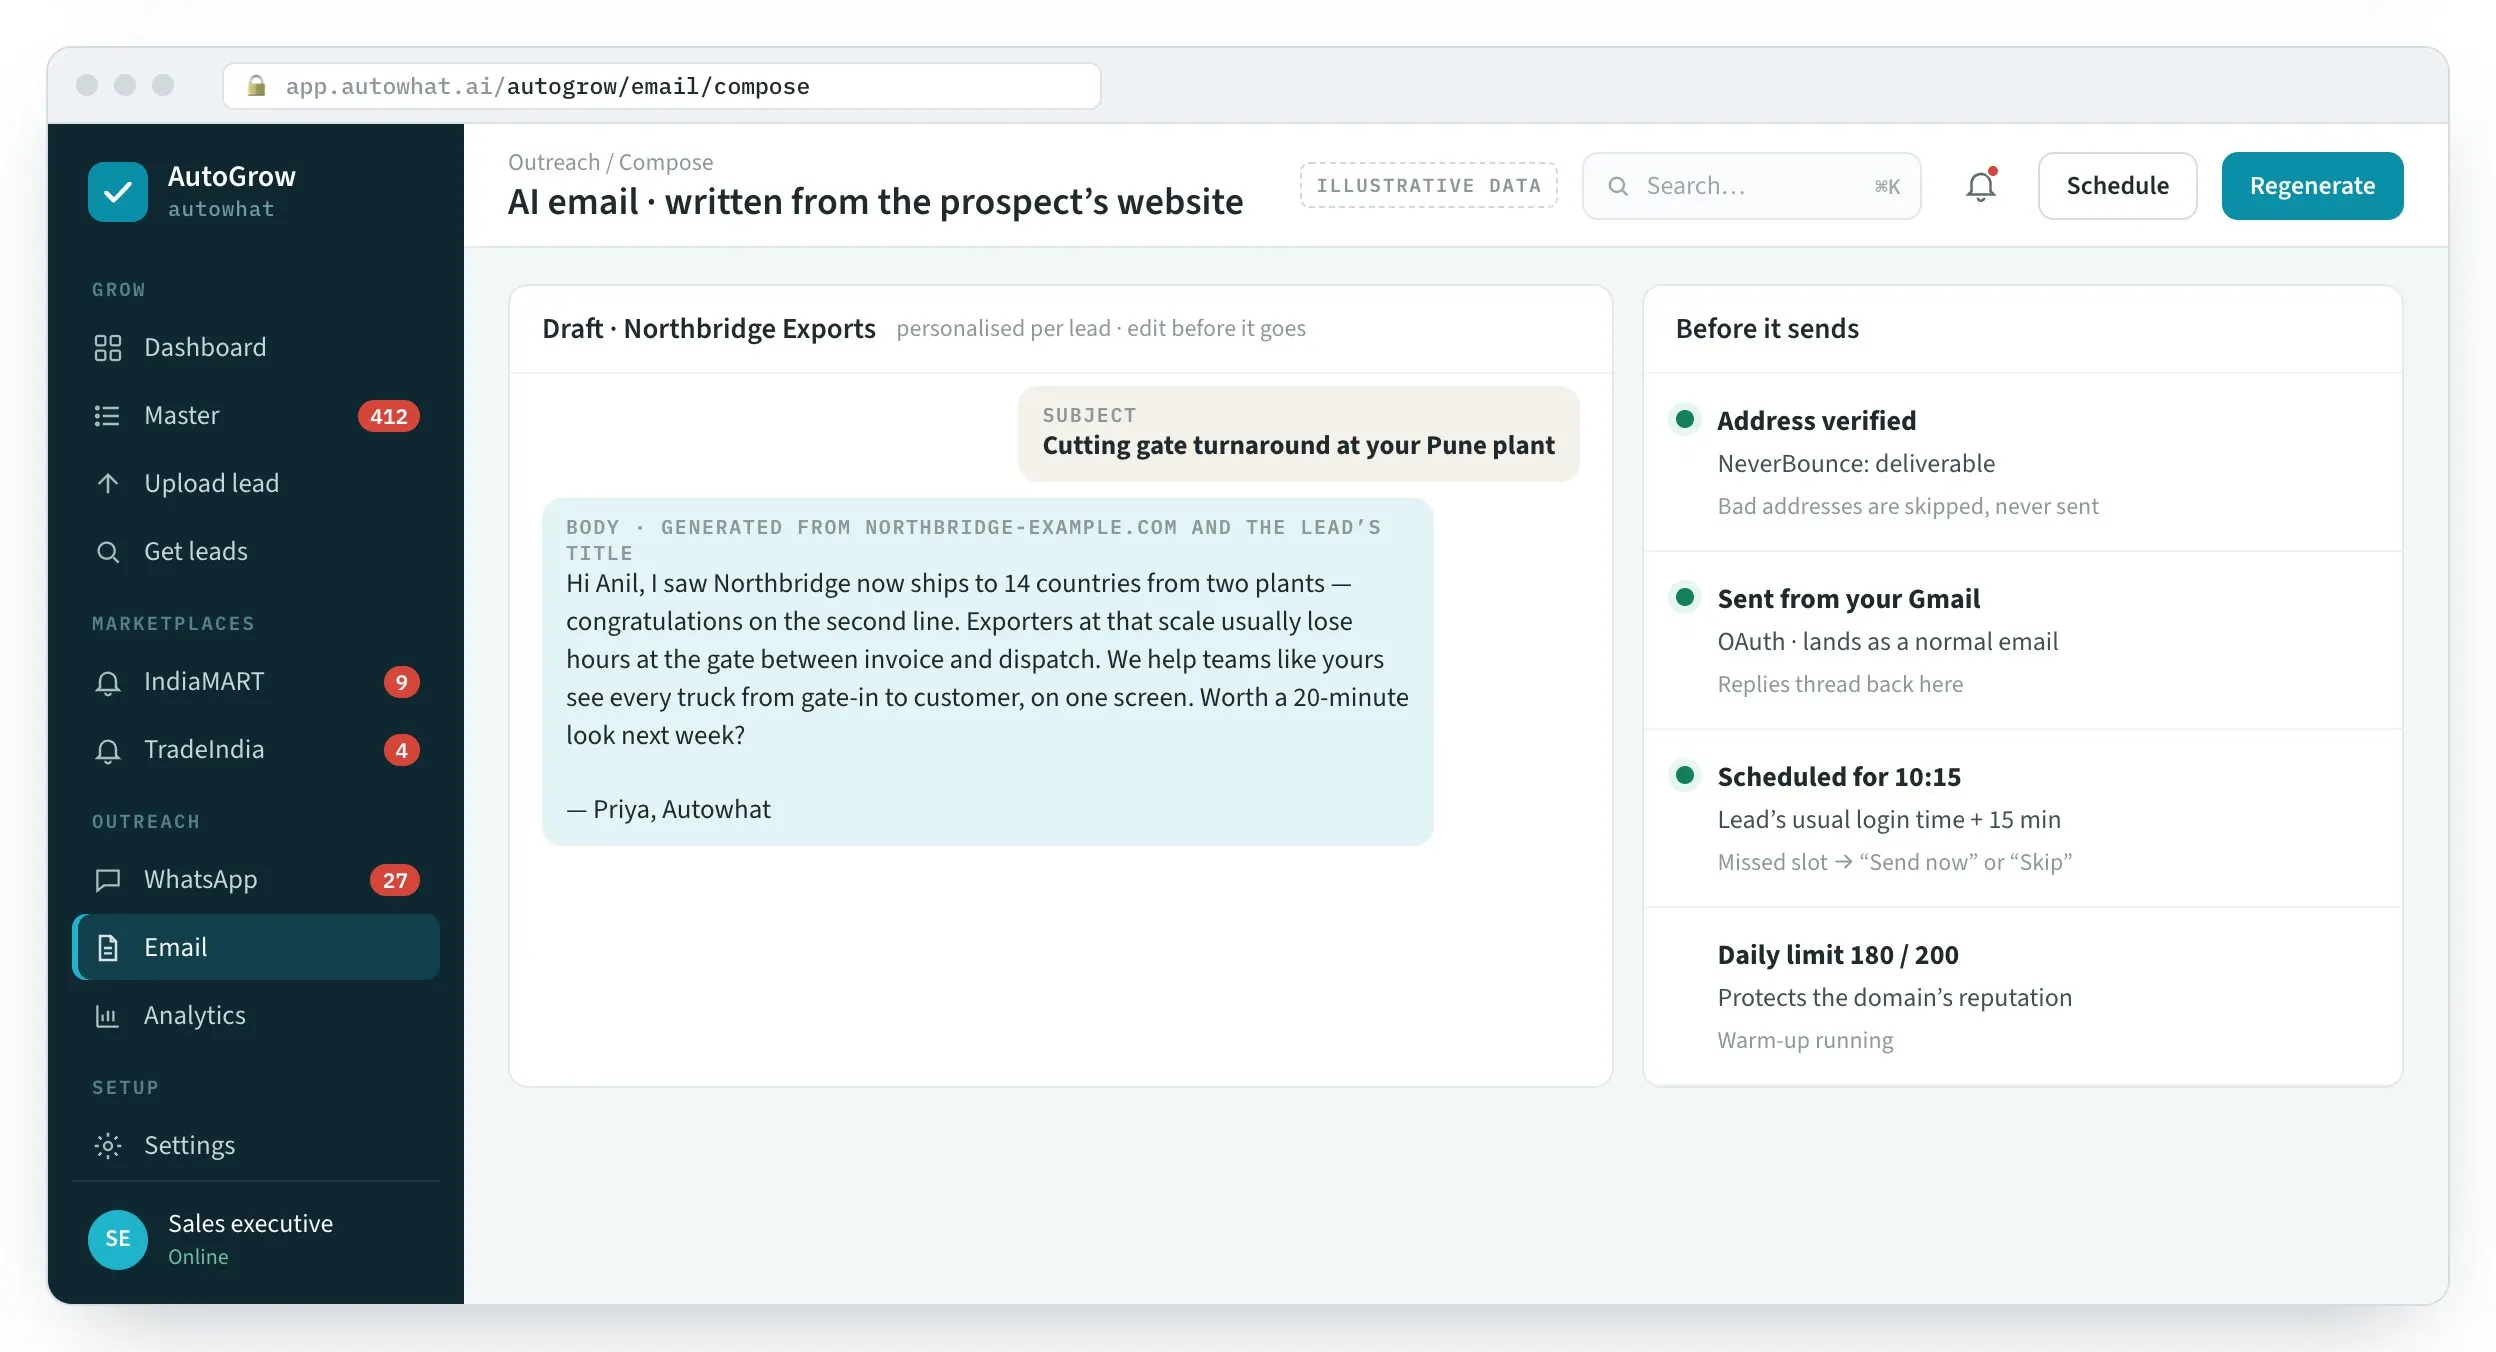Click 'NeverBounce: deliverable' text
The image size is (2496, 1352).
coord(1855,464)
